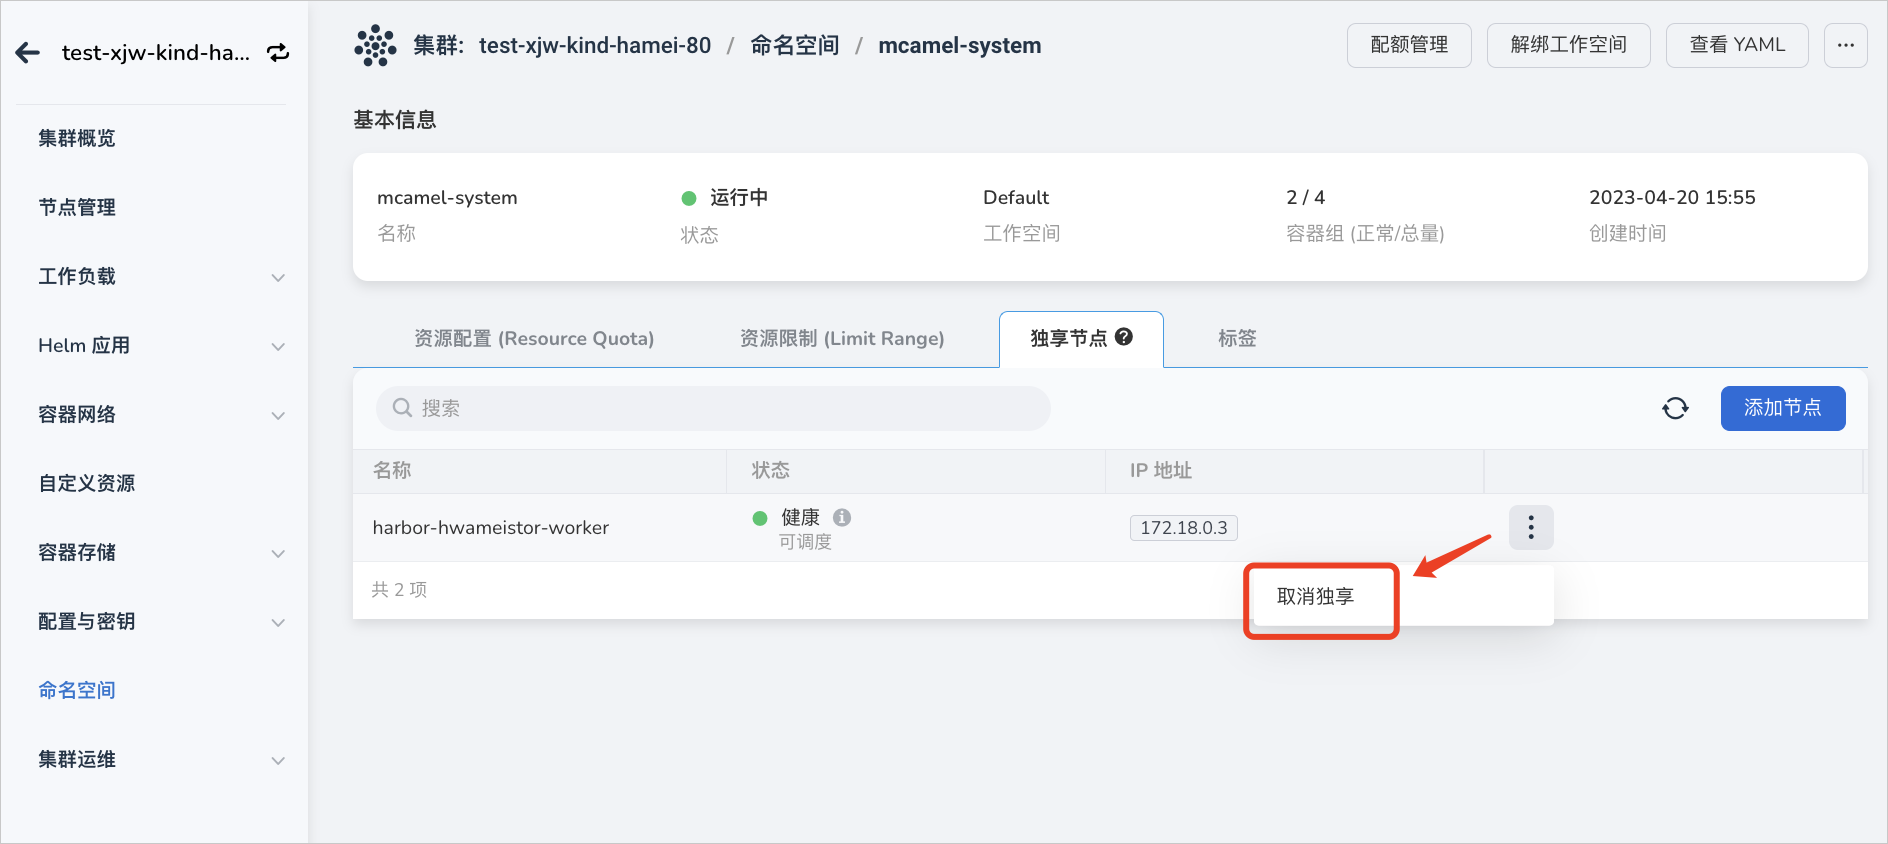The height and width of the screenshot is (844, 1888).
Task: Open 自定义资源 in the sidebar
Action: pyautogui.click(x=87, y=483)
